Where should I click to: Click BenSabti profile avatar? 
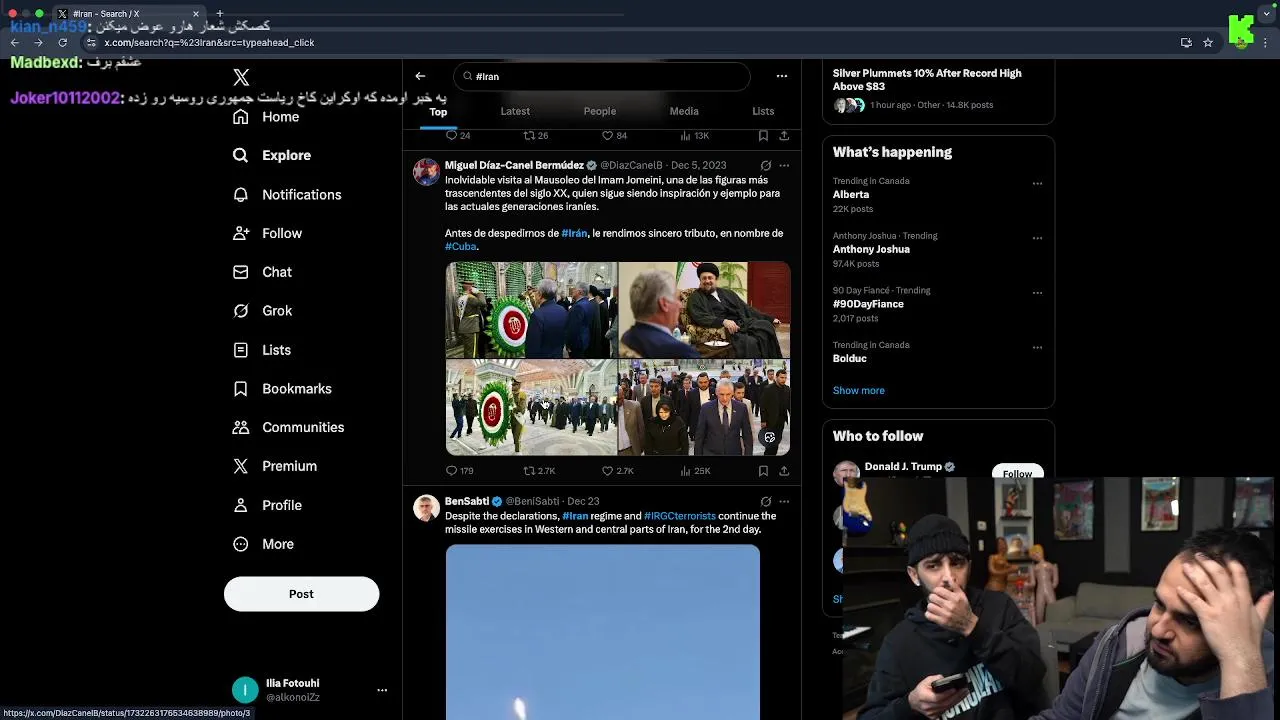point(426,507)
